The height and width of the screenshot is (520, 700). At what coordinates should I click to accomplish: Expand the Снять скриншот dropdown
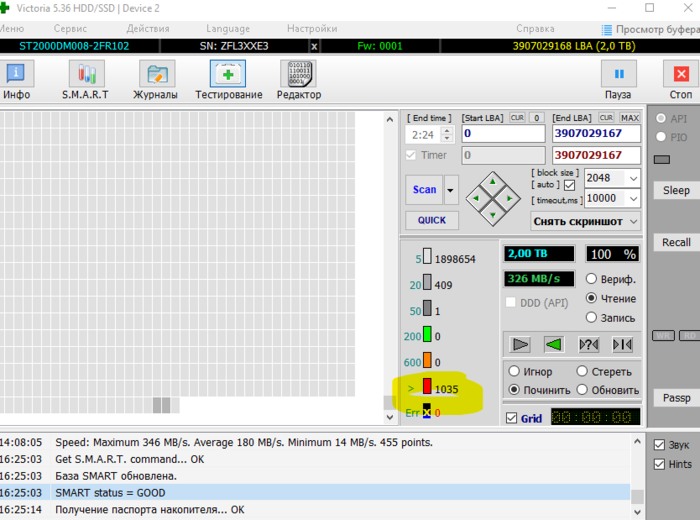point(633,222)
